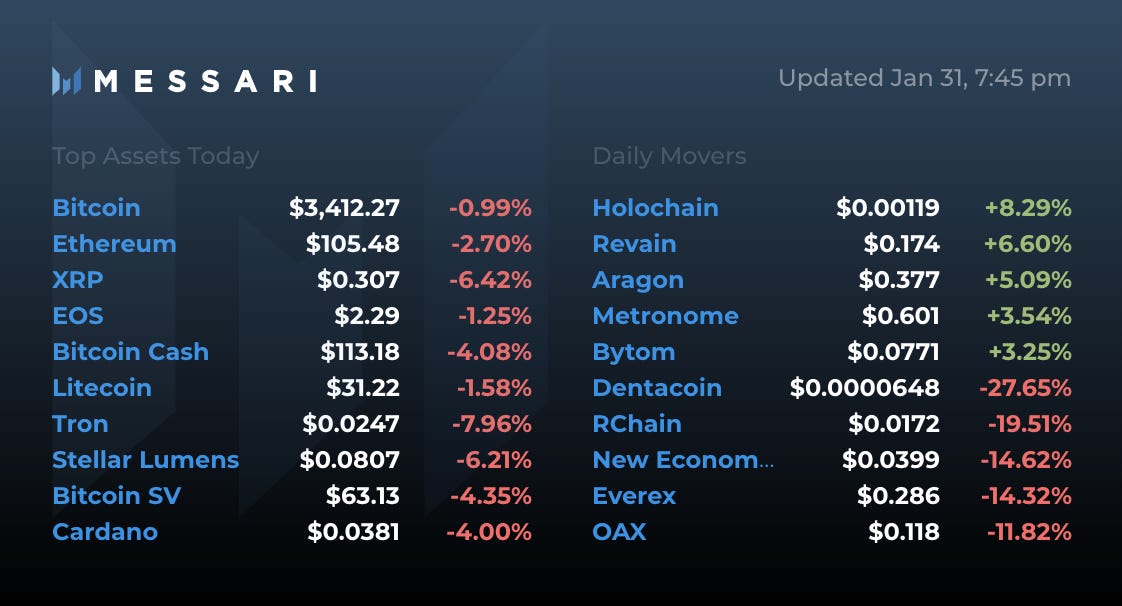Open the Cardano asset link
This screenshot has width=1122, height=606.
[105, 532]
